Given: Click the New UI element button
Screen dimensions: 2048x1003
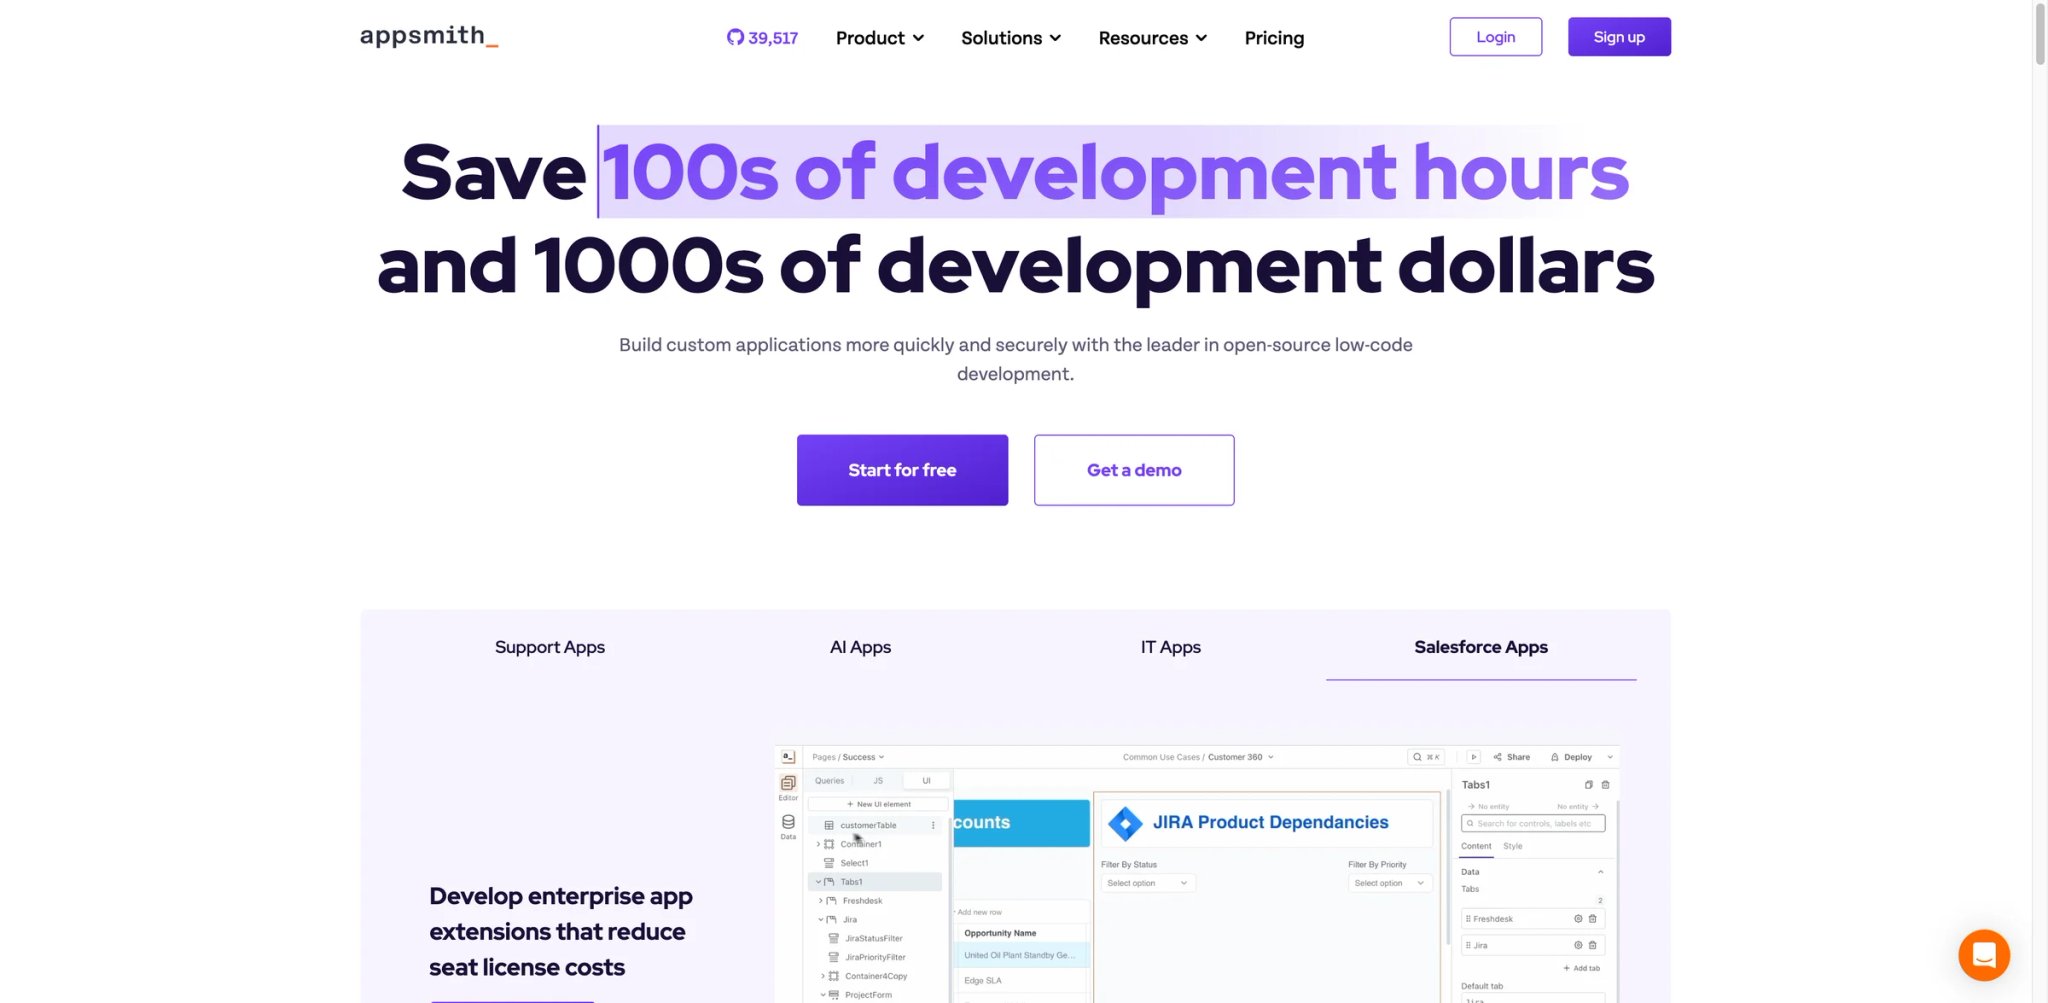Looking at the screenshot, I should [878, 804].
